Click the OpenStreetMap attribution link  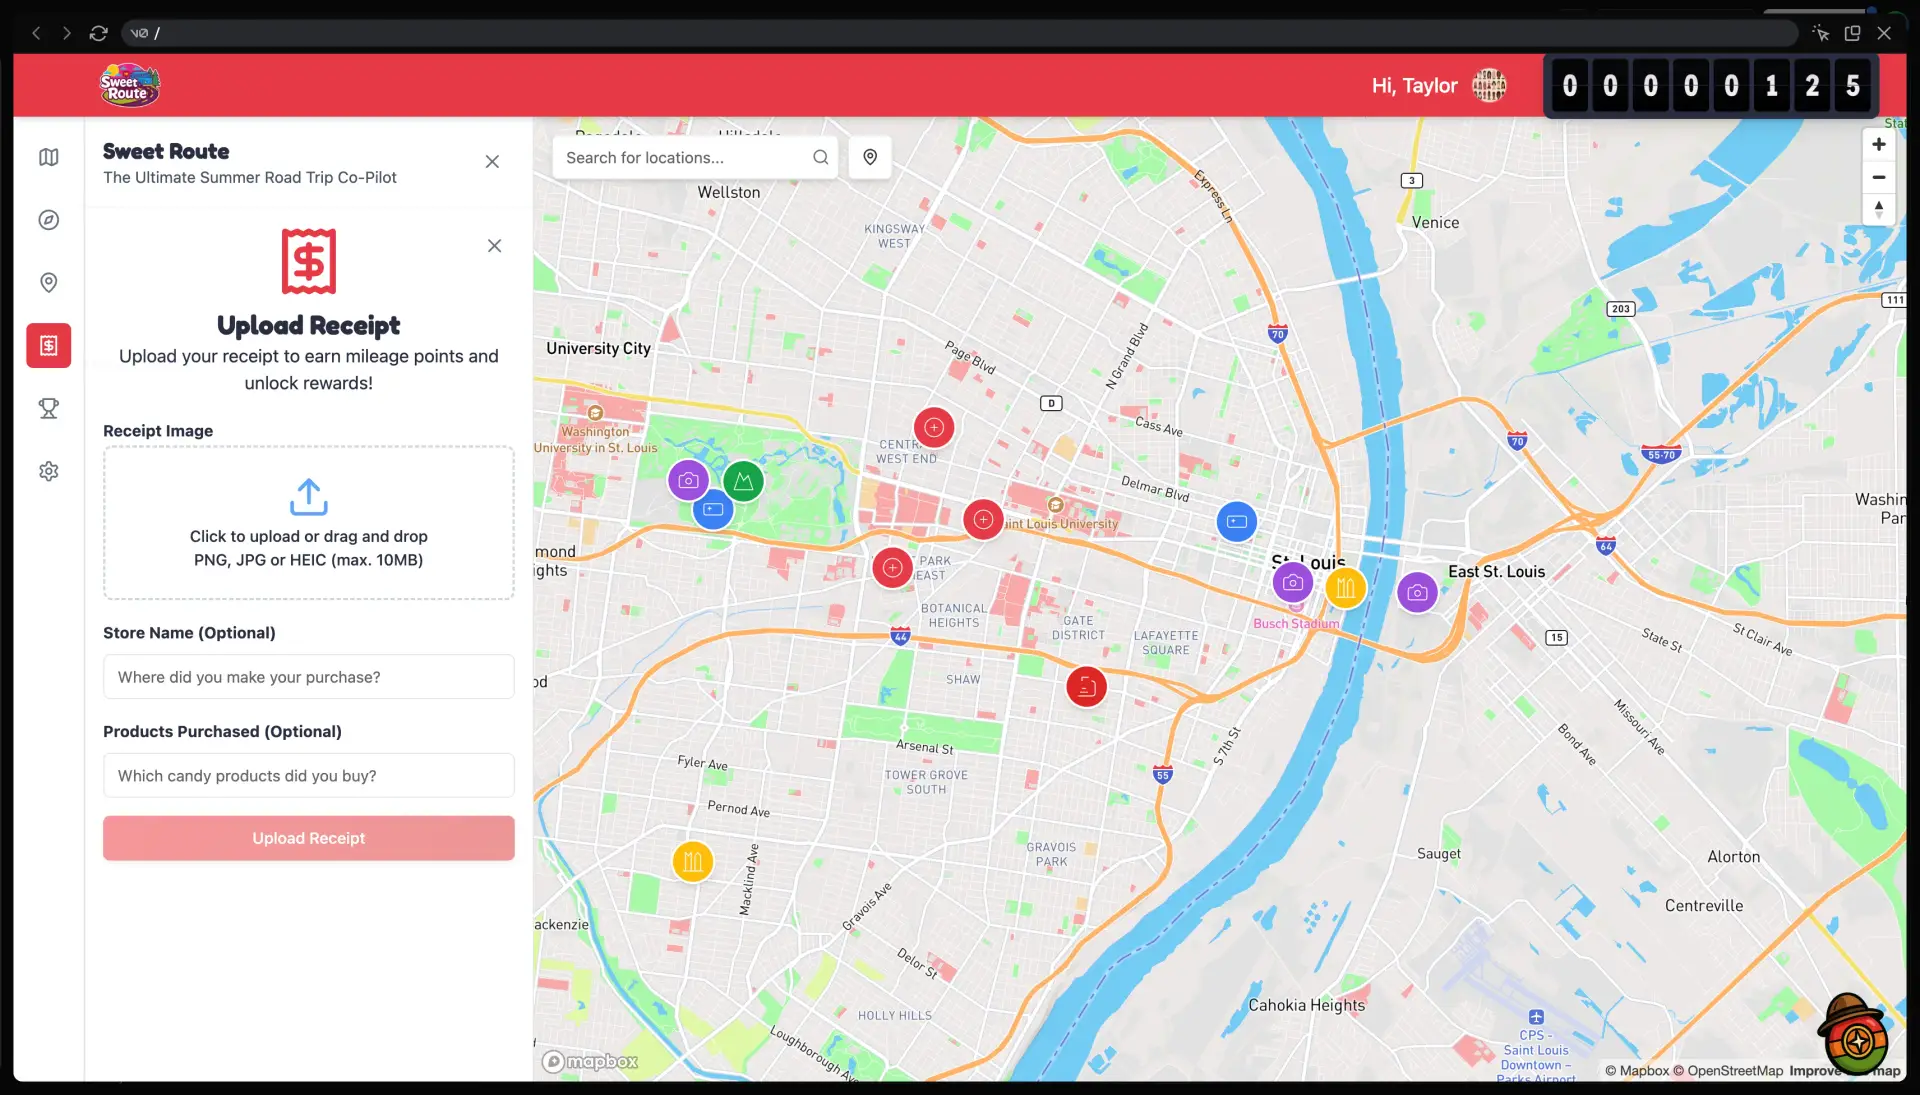pyautogui.click(x=1734, y=1070)
